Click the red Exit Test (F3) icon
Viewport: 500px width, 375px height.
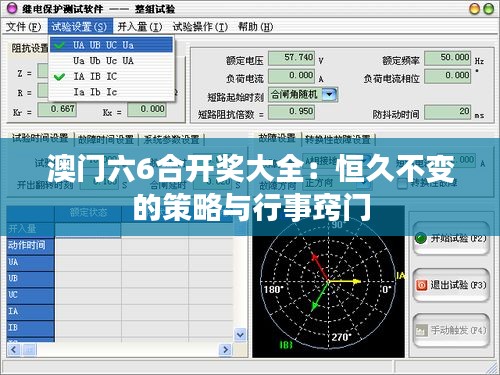[x=421, y=285]
